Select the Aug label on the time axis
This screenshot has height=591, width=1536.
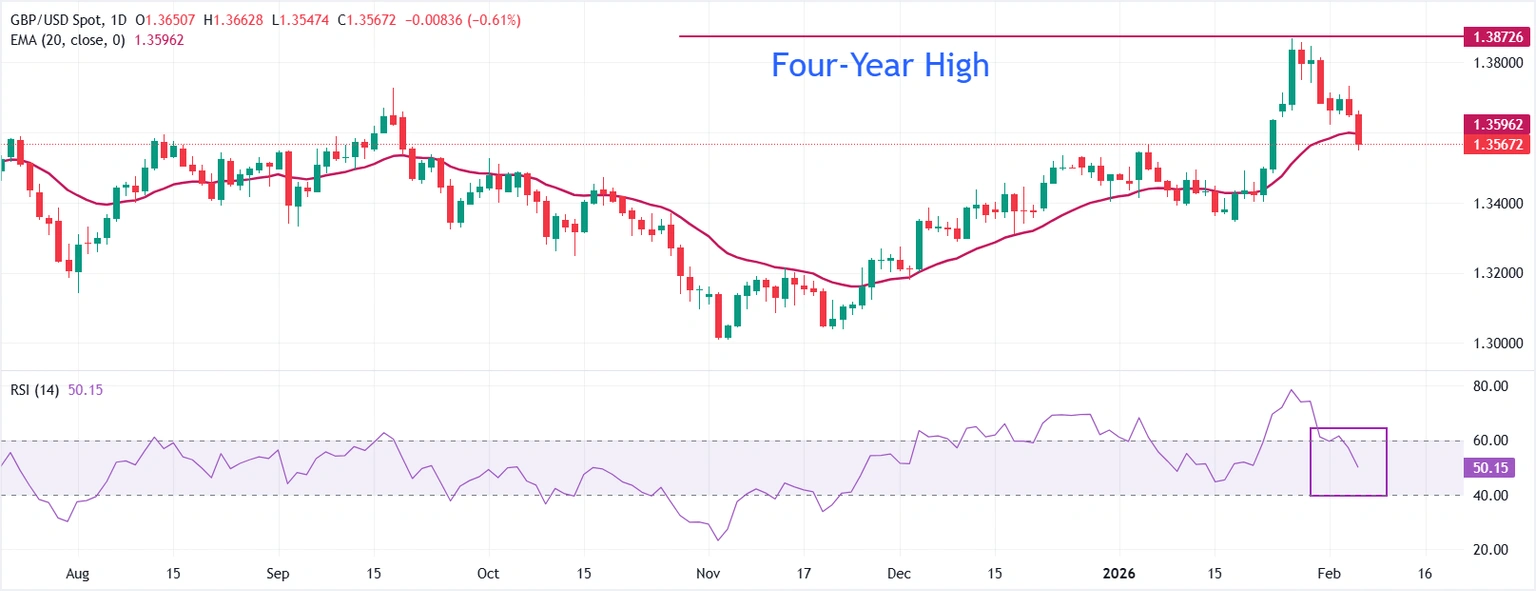coord(76,574)
